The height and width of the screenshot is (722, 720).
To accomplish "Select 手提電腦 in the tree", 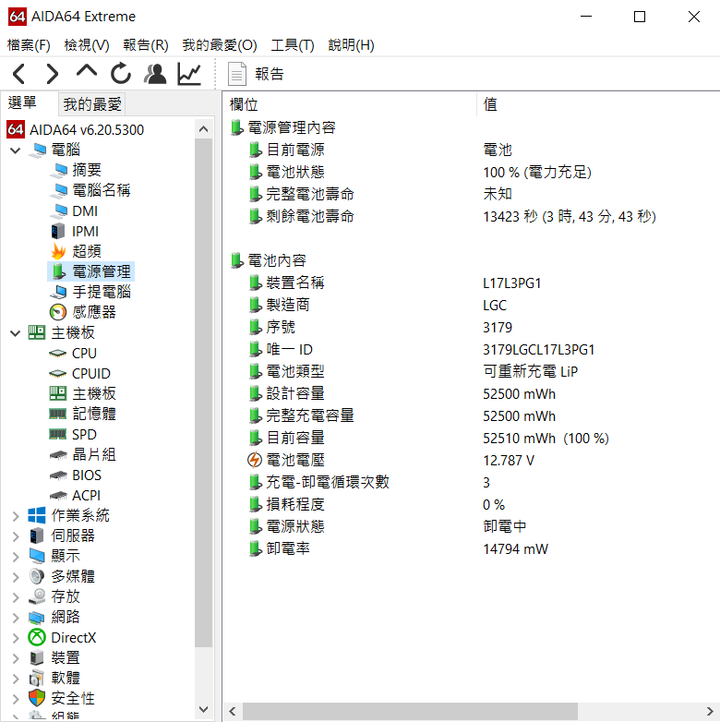I will pos(101,292).
